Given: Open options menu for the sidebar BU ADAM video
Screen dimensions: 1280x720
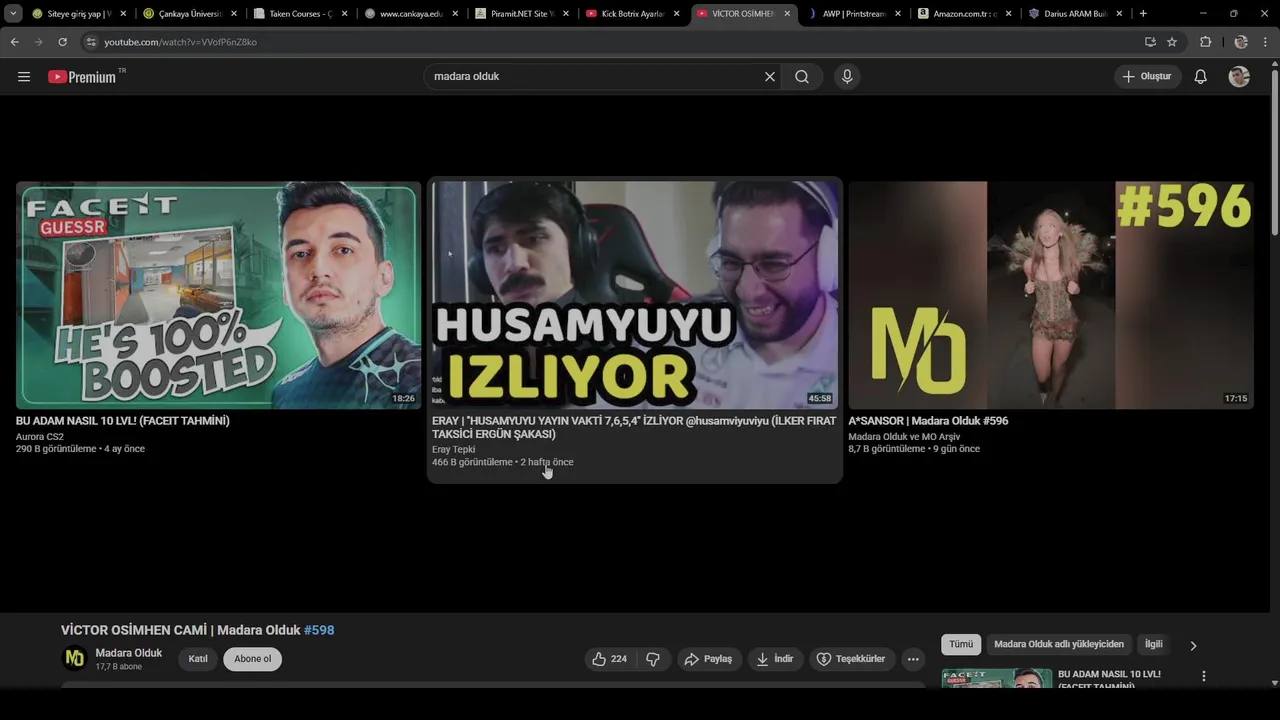Looking at the screenshot, I should point(1204,676).
